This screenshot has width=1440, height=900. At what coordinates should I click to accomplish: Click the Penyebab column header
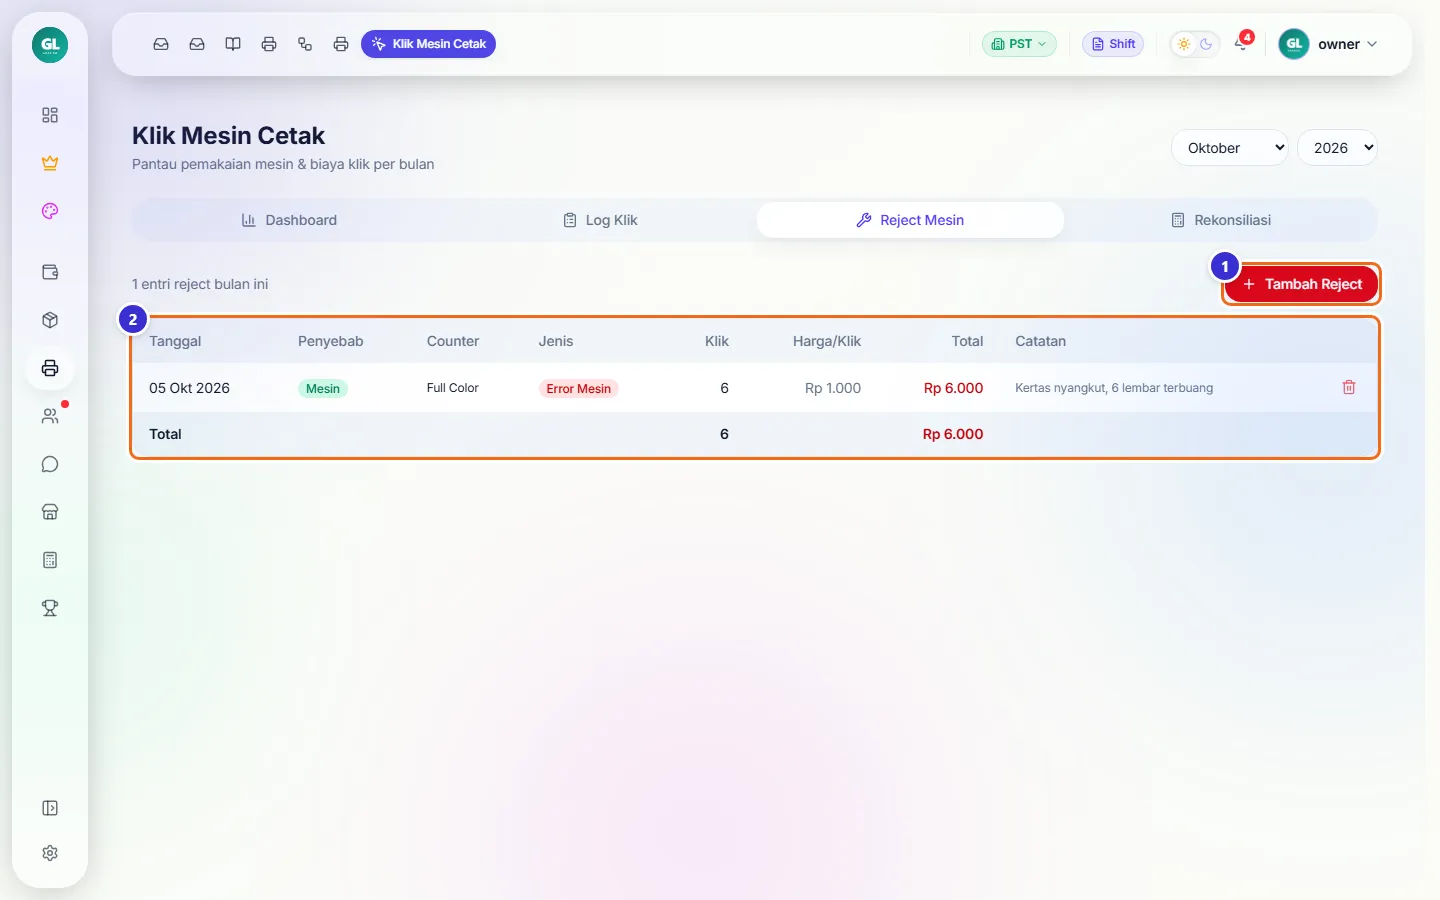tap(330, 341)
